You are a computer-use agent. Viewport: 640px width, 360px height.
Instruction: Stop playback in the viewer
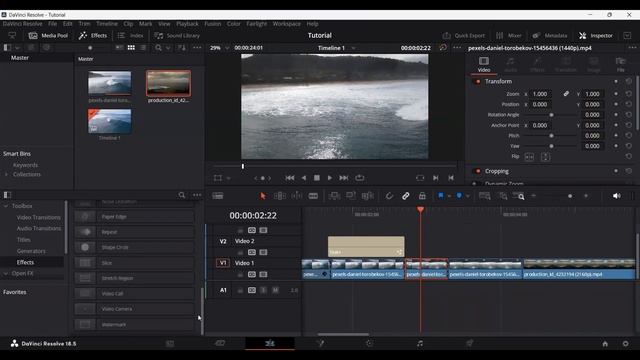click(x=317, y=178)
